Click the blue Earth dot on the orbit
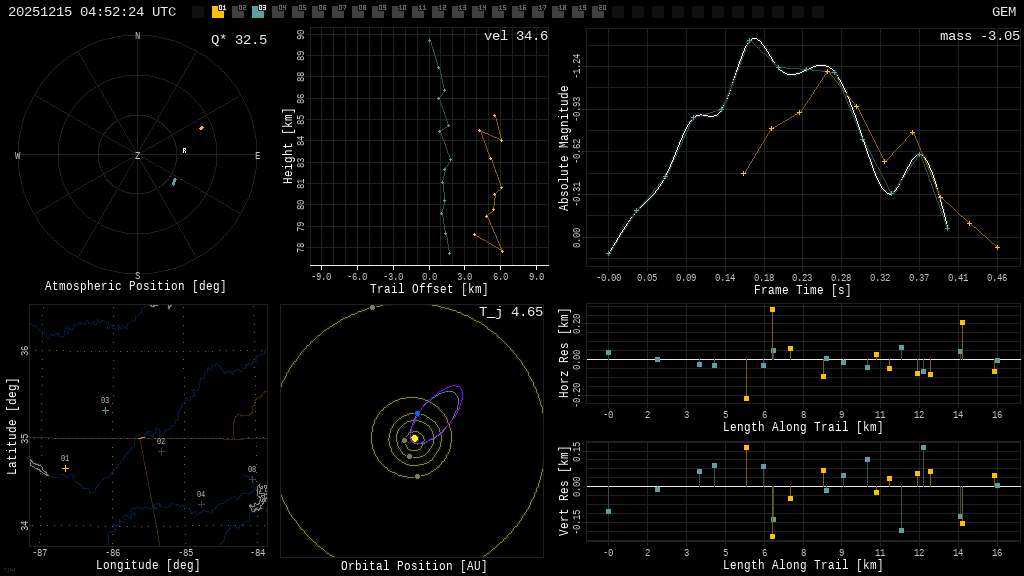1024x576 pixels. coord(417,414)
